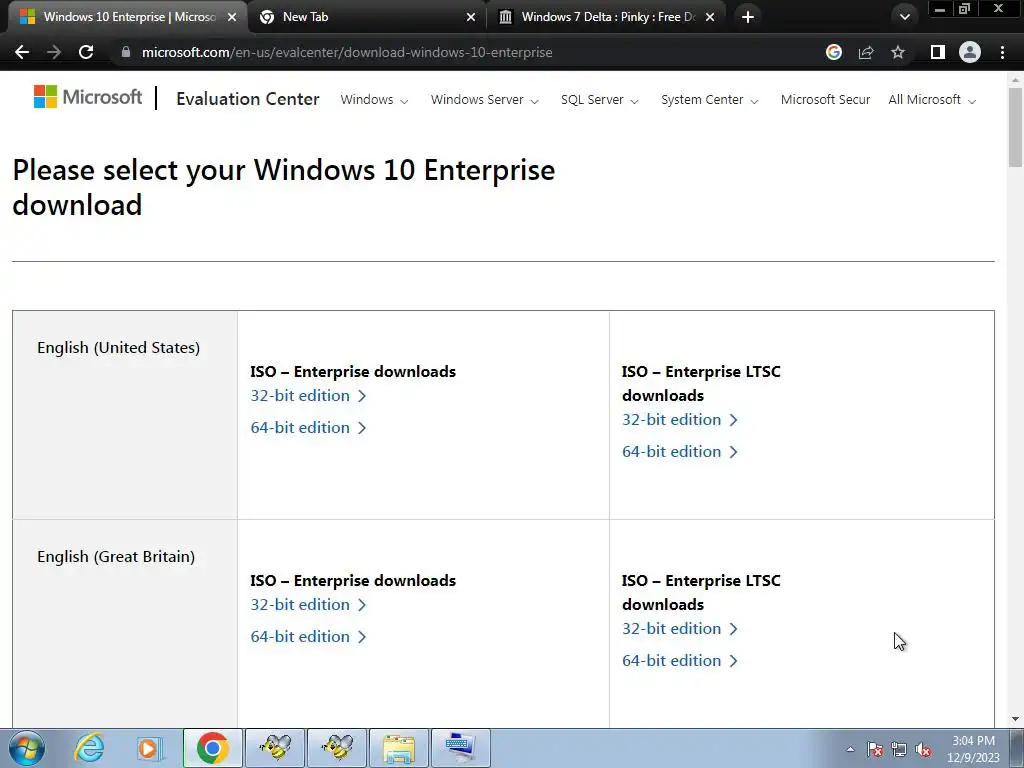Download US Enterprise LTSC 64-bit edition
Screen dimensions: 1024x768
[679, 452]
